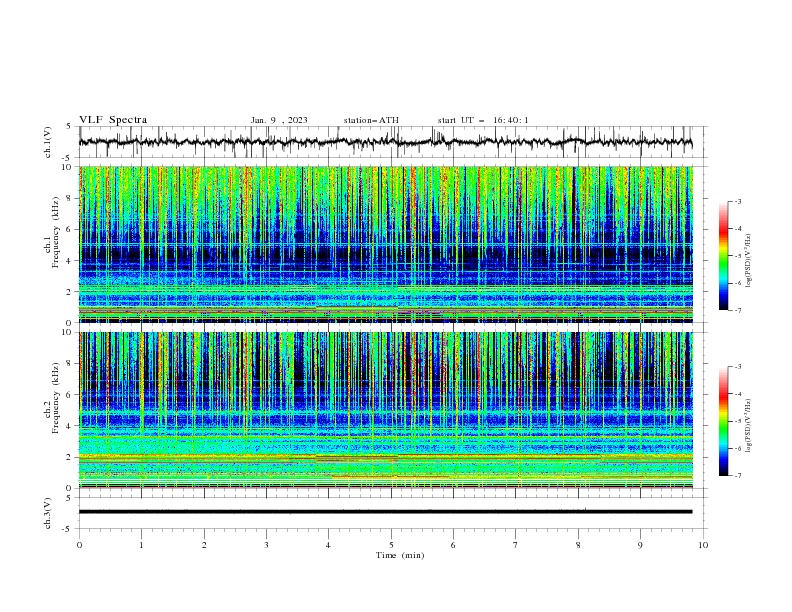792x612 pixels.
Task: Click inside the ch.2 spectrogram panel
Action: [386, 410]
